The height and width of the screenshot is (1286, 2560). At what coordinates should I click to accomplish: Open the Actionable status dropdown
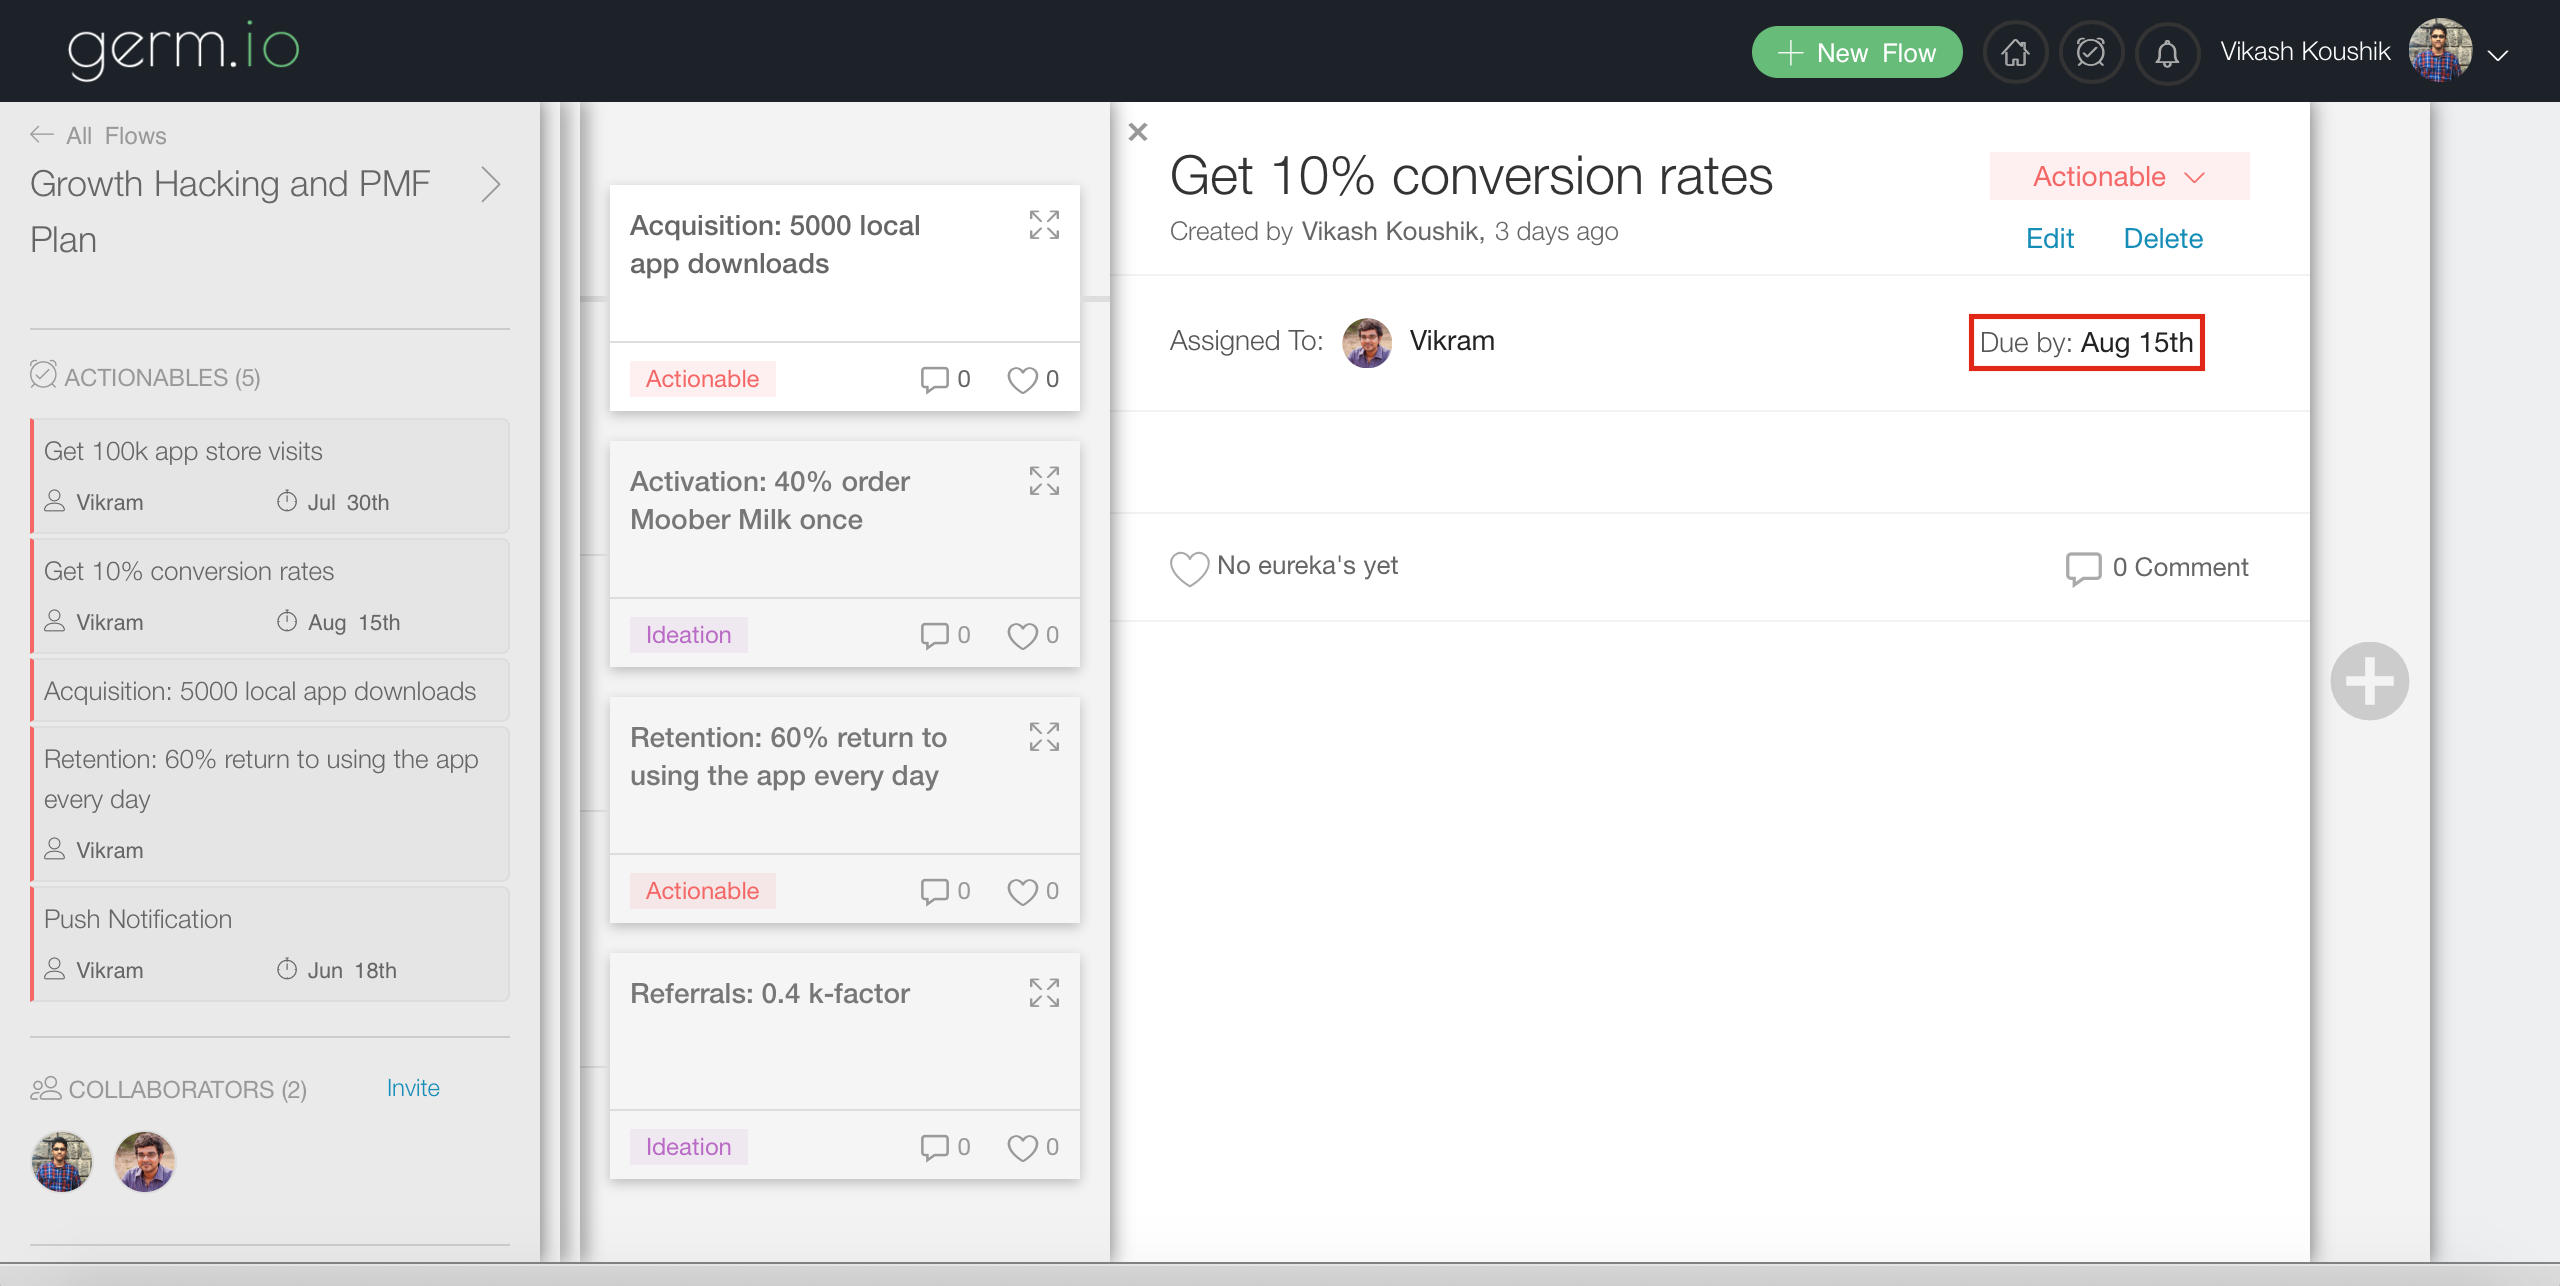2119,177
